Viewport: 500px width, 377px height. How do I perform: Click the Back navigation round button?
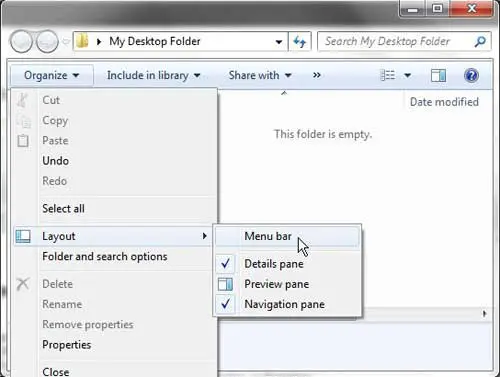coord(22,42)
